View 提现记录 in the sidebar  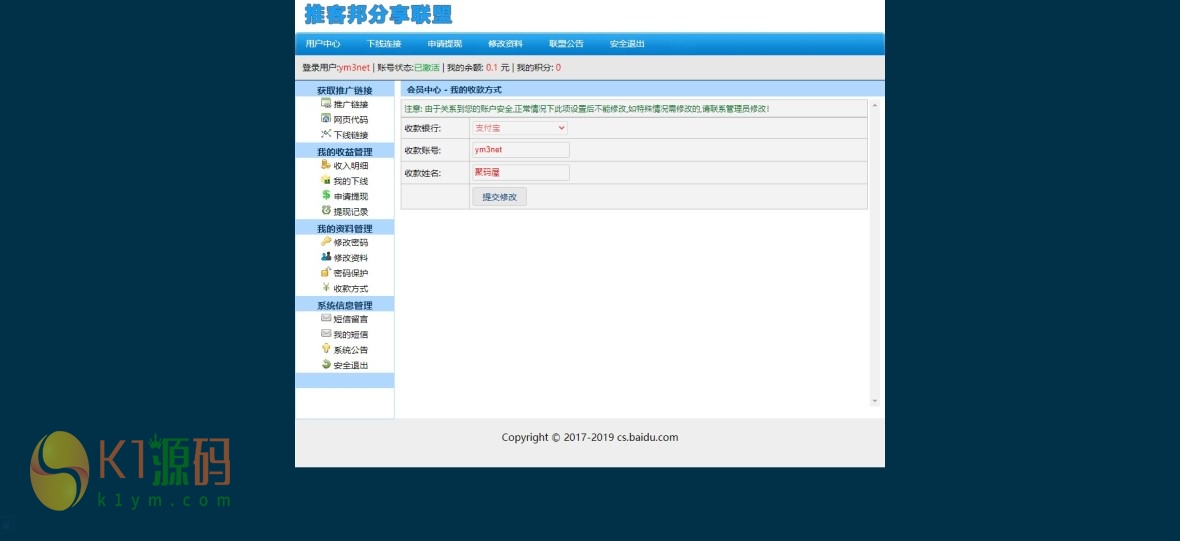click(x=350, y=212)
